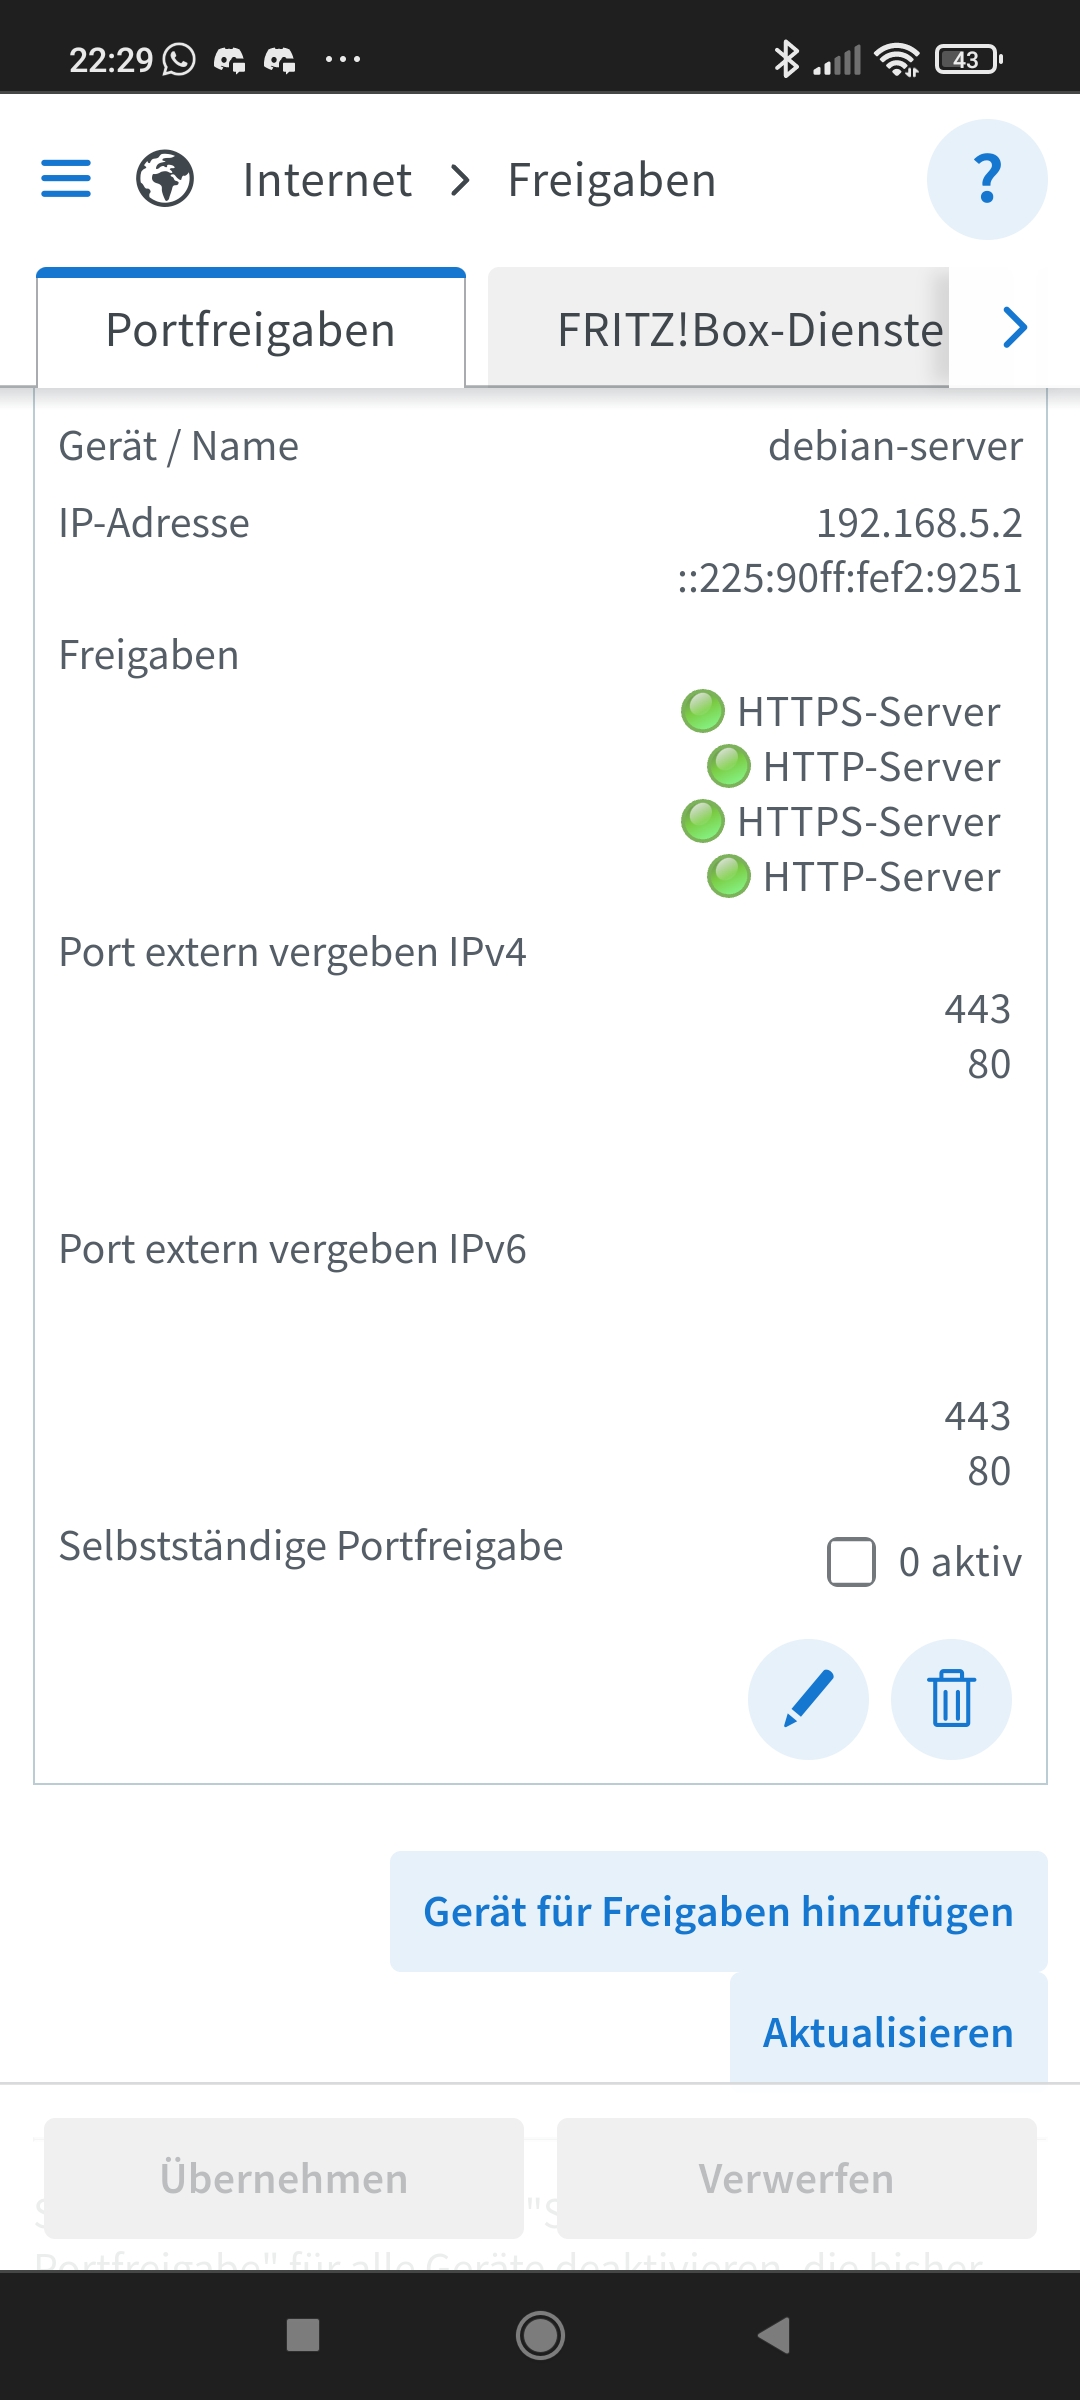Tap the Android back navigation button
Screen dimensions: 1080x2400
pyautogui.click(x=773, y=2336)
